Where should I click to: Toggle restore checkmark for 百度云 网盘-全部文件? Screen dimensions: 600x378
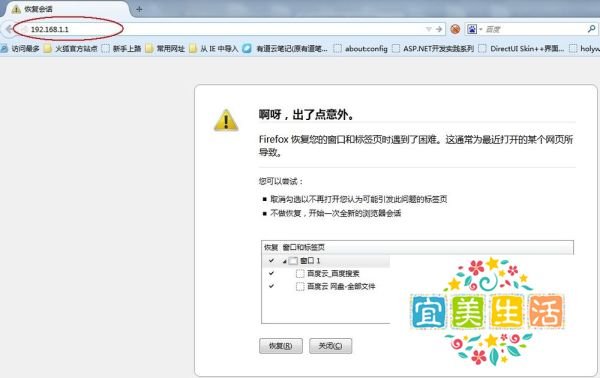[x=271, y=286]
